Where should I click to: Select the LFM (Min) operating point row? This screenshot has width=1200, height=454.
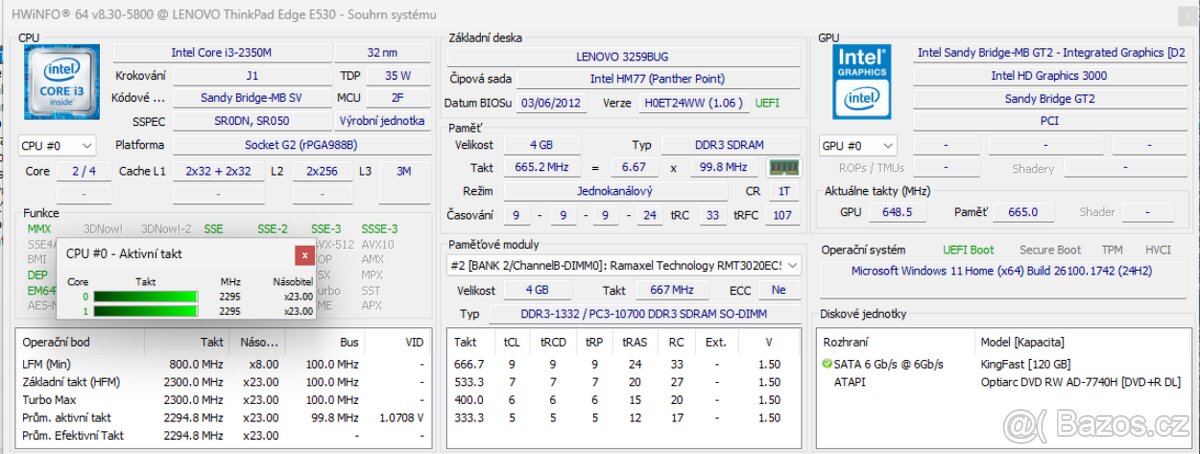224,364
